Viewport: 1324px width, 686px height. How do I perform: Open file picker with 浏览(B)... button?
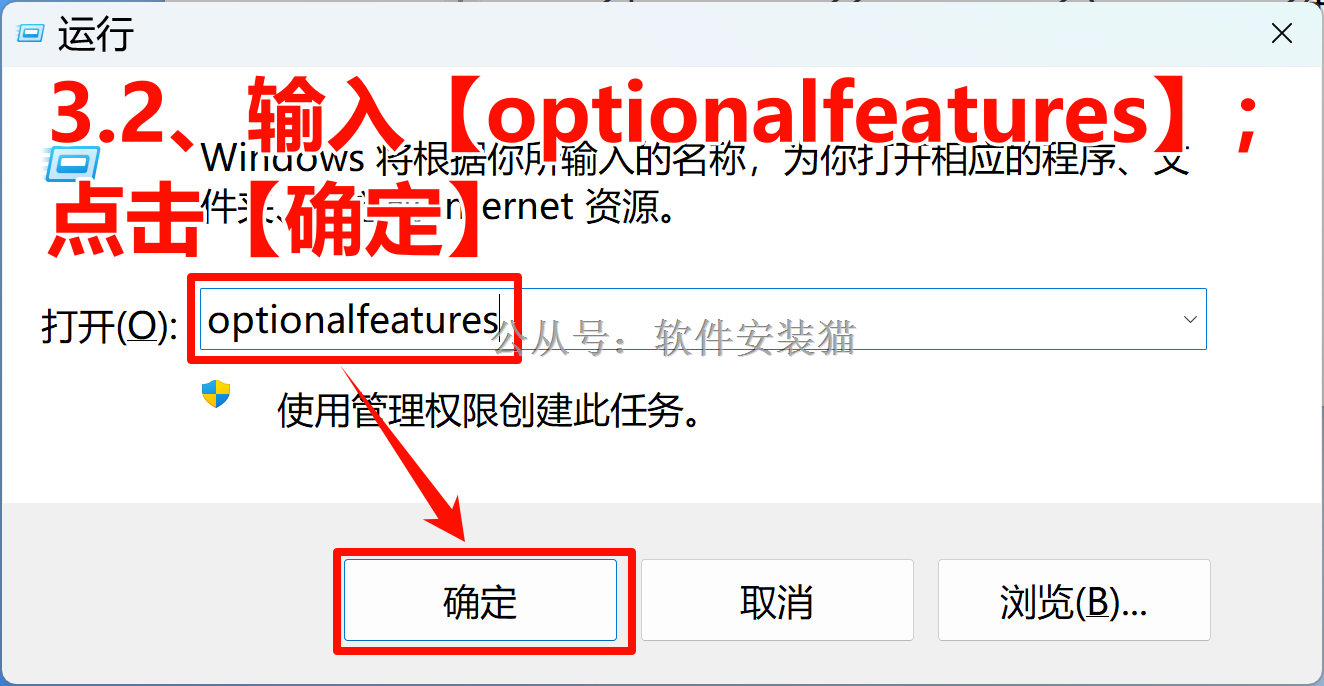click(x=1074, y=600)
